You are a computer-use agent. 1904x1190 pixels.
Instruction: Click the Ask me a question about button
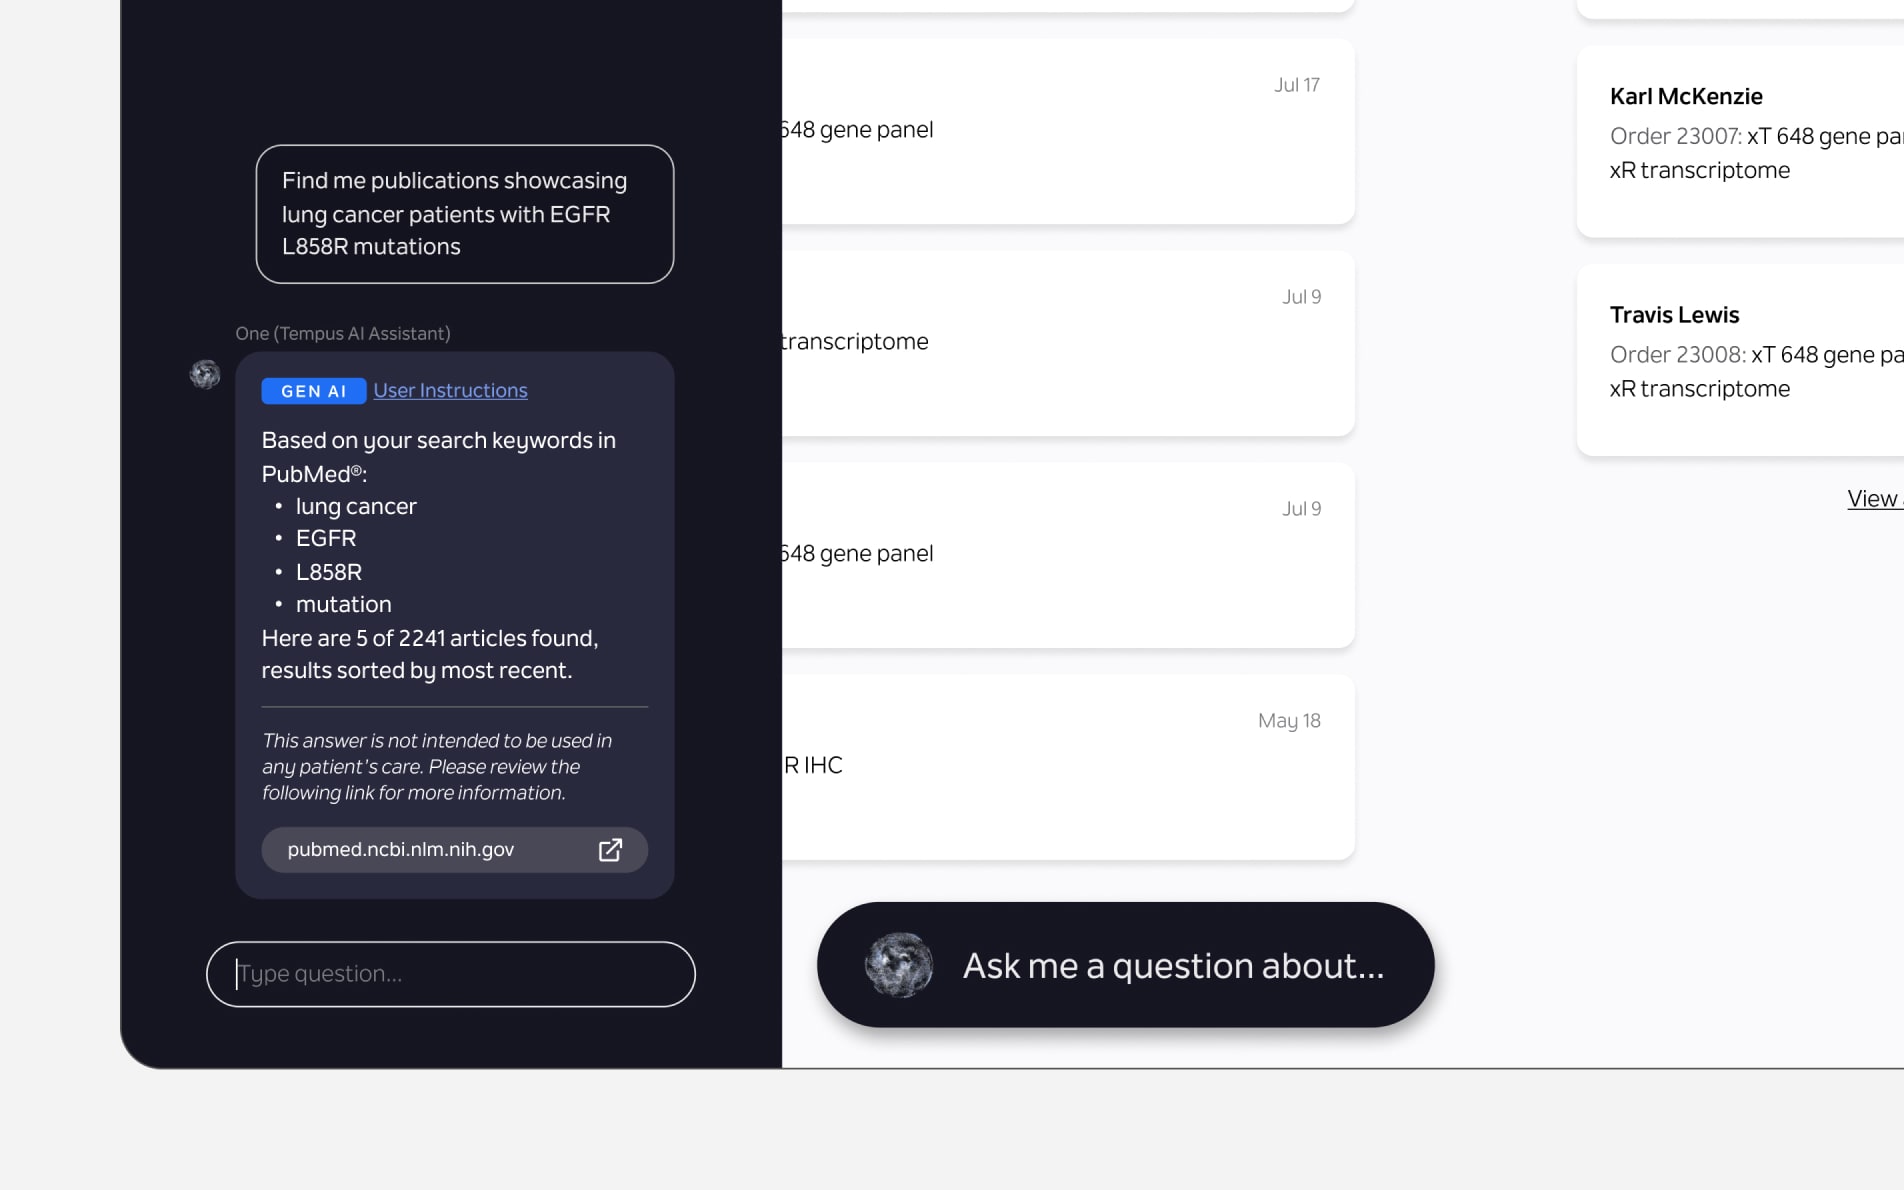click(x=1126, y=965)
